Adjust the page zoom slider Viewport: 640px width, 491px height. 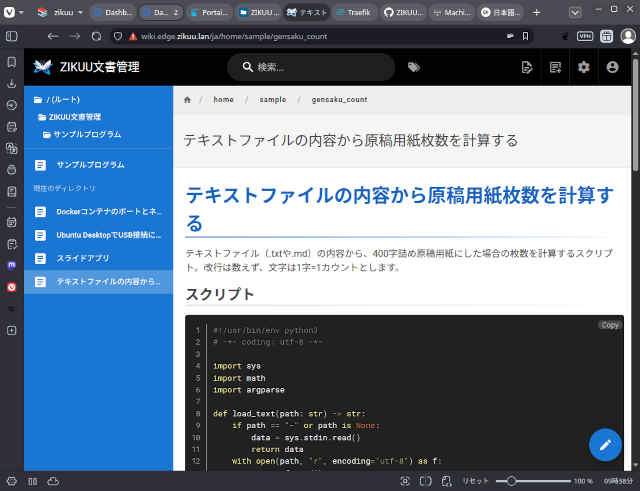point(512,481)
